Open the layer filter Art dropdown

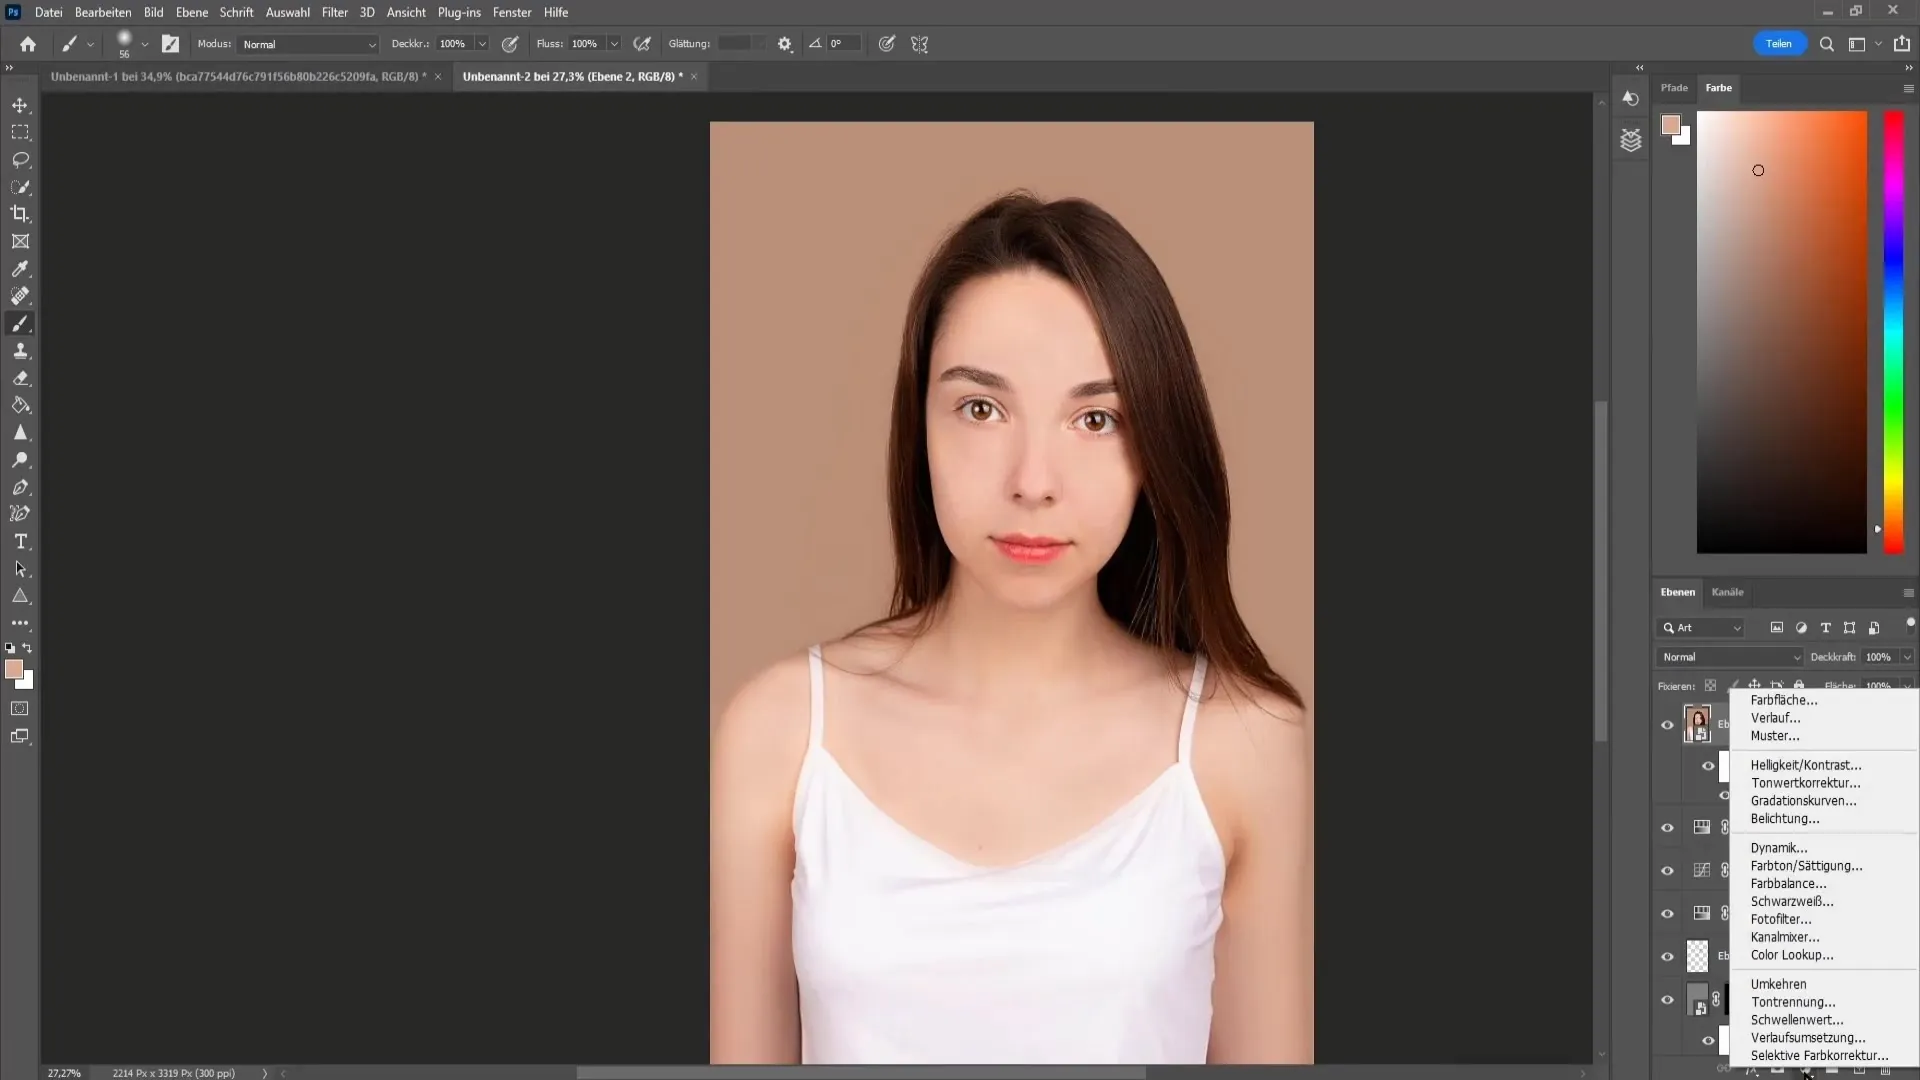1701,628
